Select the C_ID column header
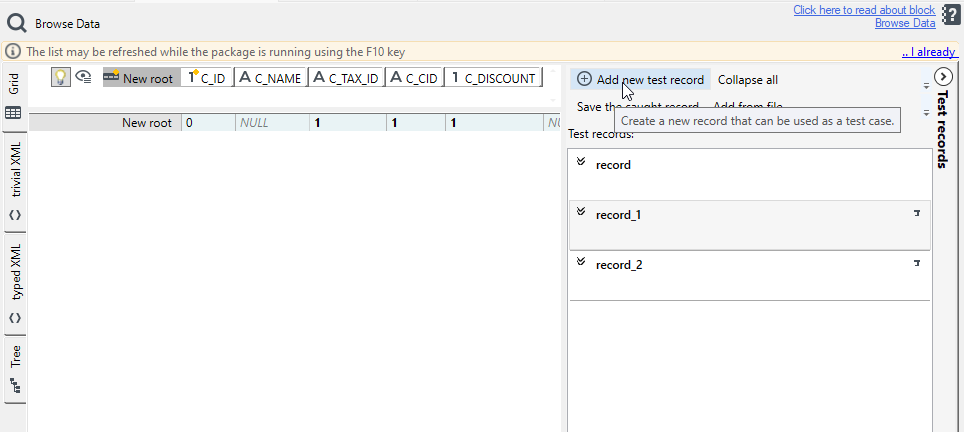The image size is (964, 432). pyautogui.click(x=207, y=78)
